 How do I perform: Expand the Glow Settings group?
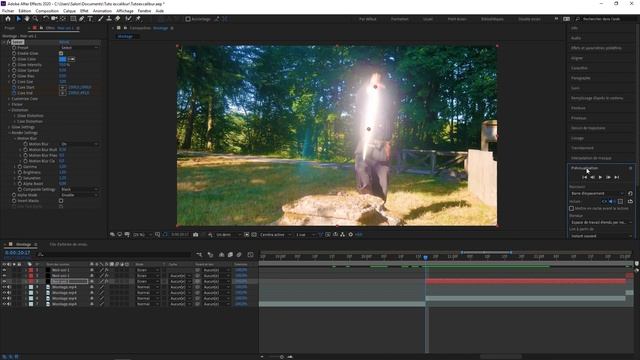pos(9,127)
